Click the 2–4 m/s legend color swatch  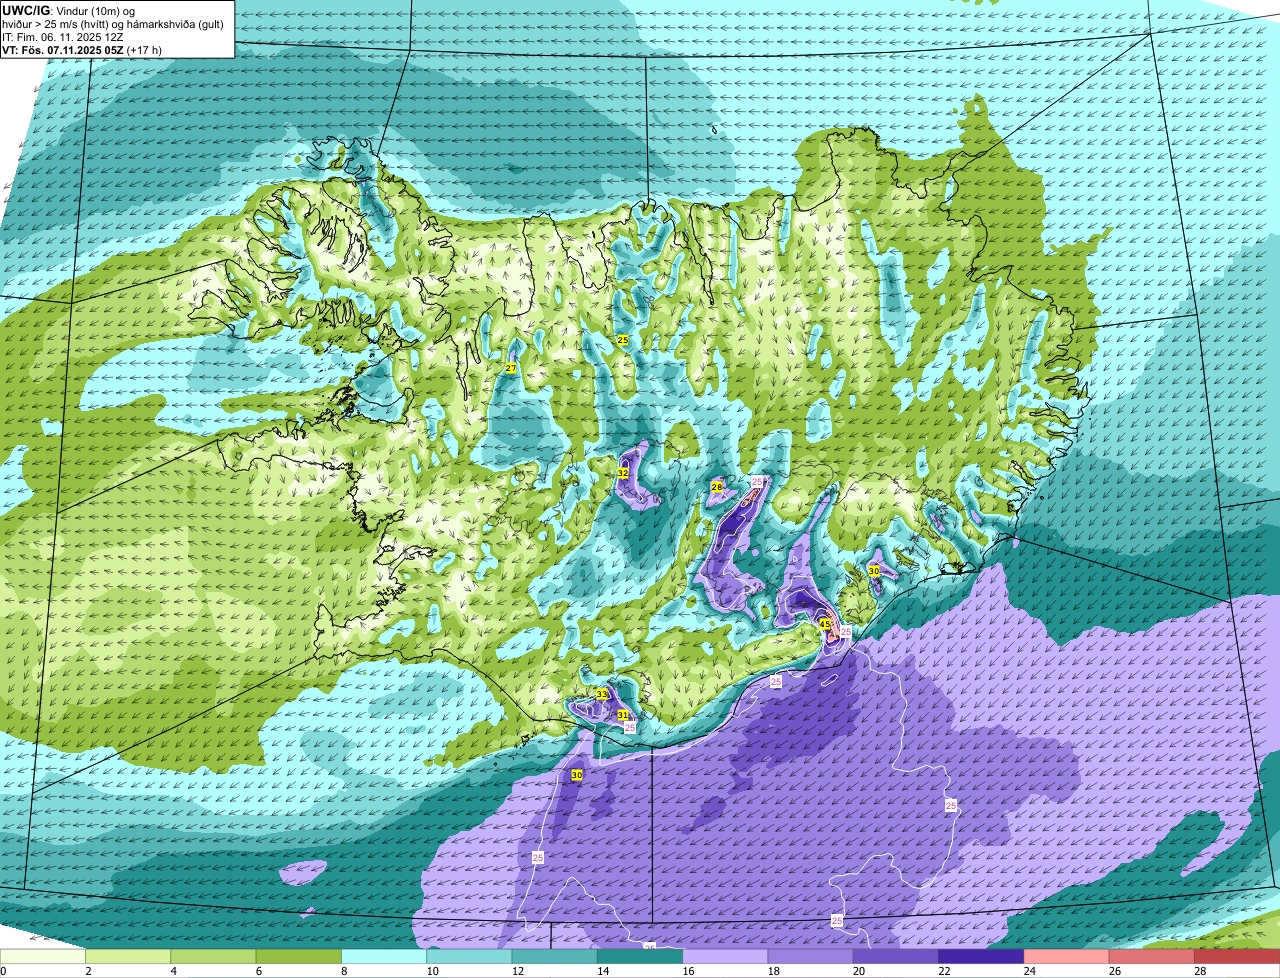click(x=128, y=957)
